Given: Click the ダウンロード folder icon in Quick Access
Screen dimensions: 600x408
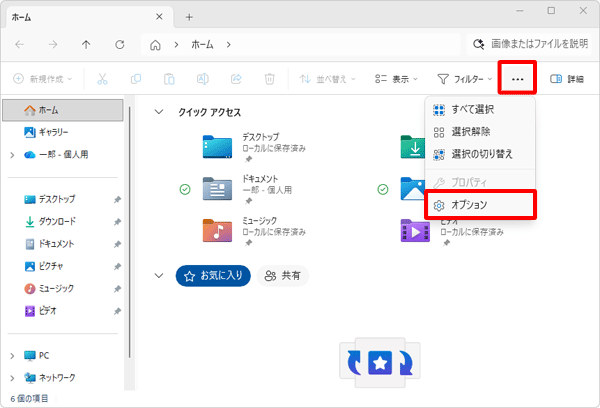Looking at the screenshot, I should pos(412,147).
